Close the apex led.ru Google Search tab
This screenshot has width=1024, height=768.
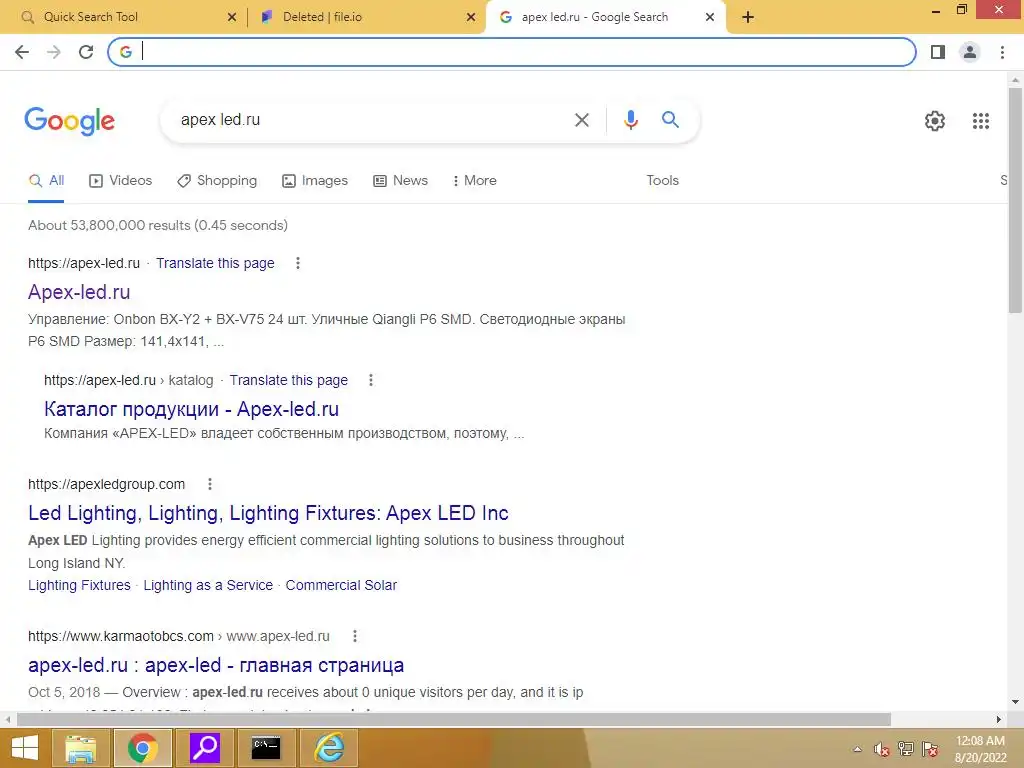pyautogui.click(x=710, y=17)
